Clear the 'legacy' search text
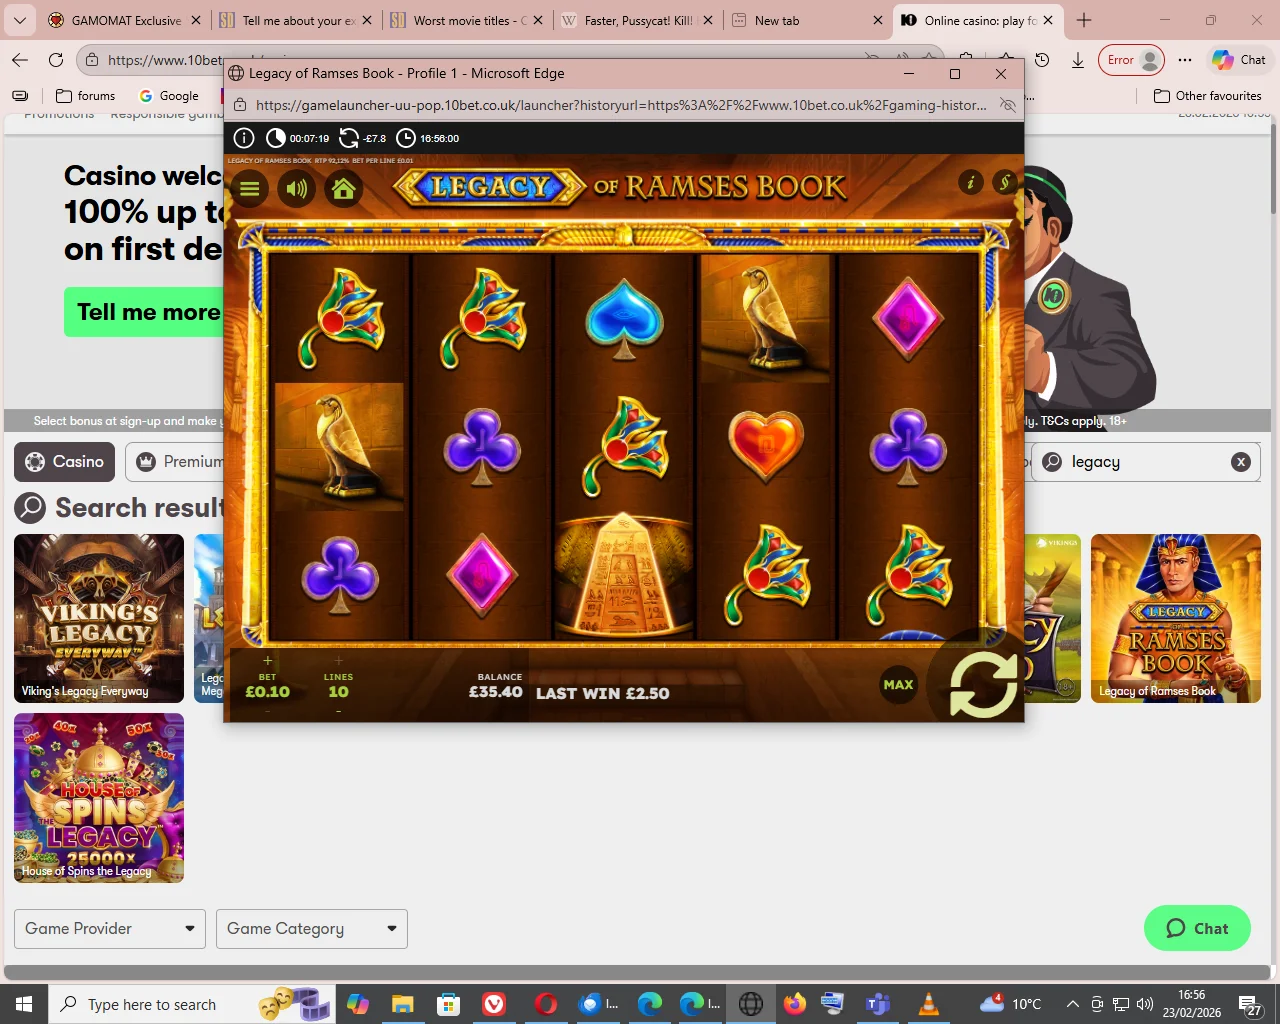This screenshot has width=1280, height=1024. [x=1241, y=462]
